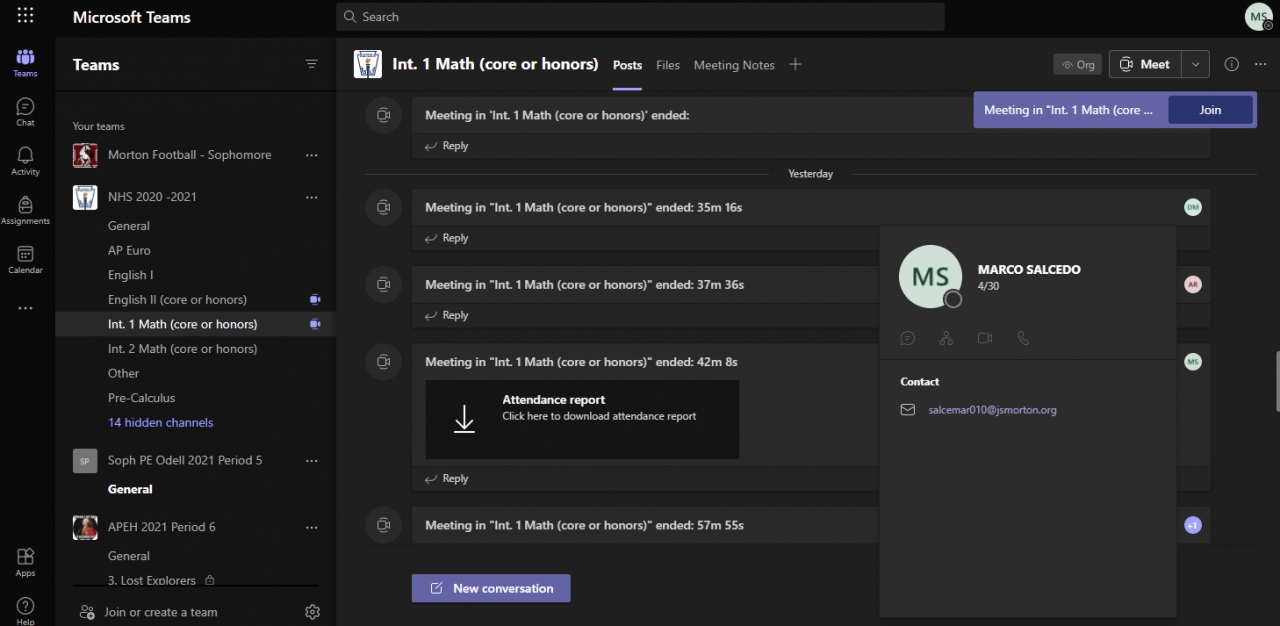Open the Assignments section
This screenshot has width=1280, height=626.
click(25, 209)
